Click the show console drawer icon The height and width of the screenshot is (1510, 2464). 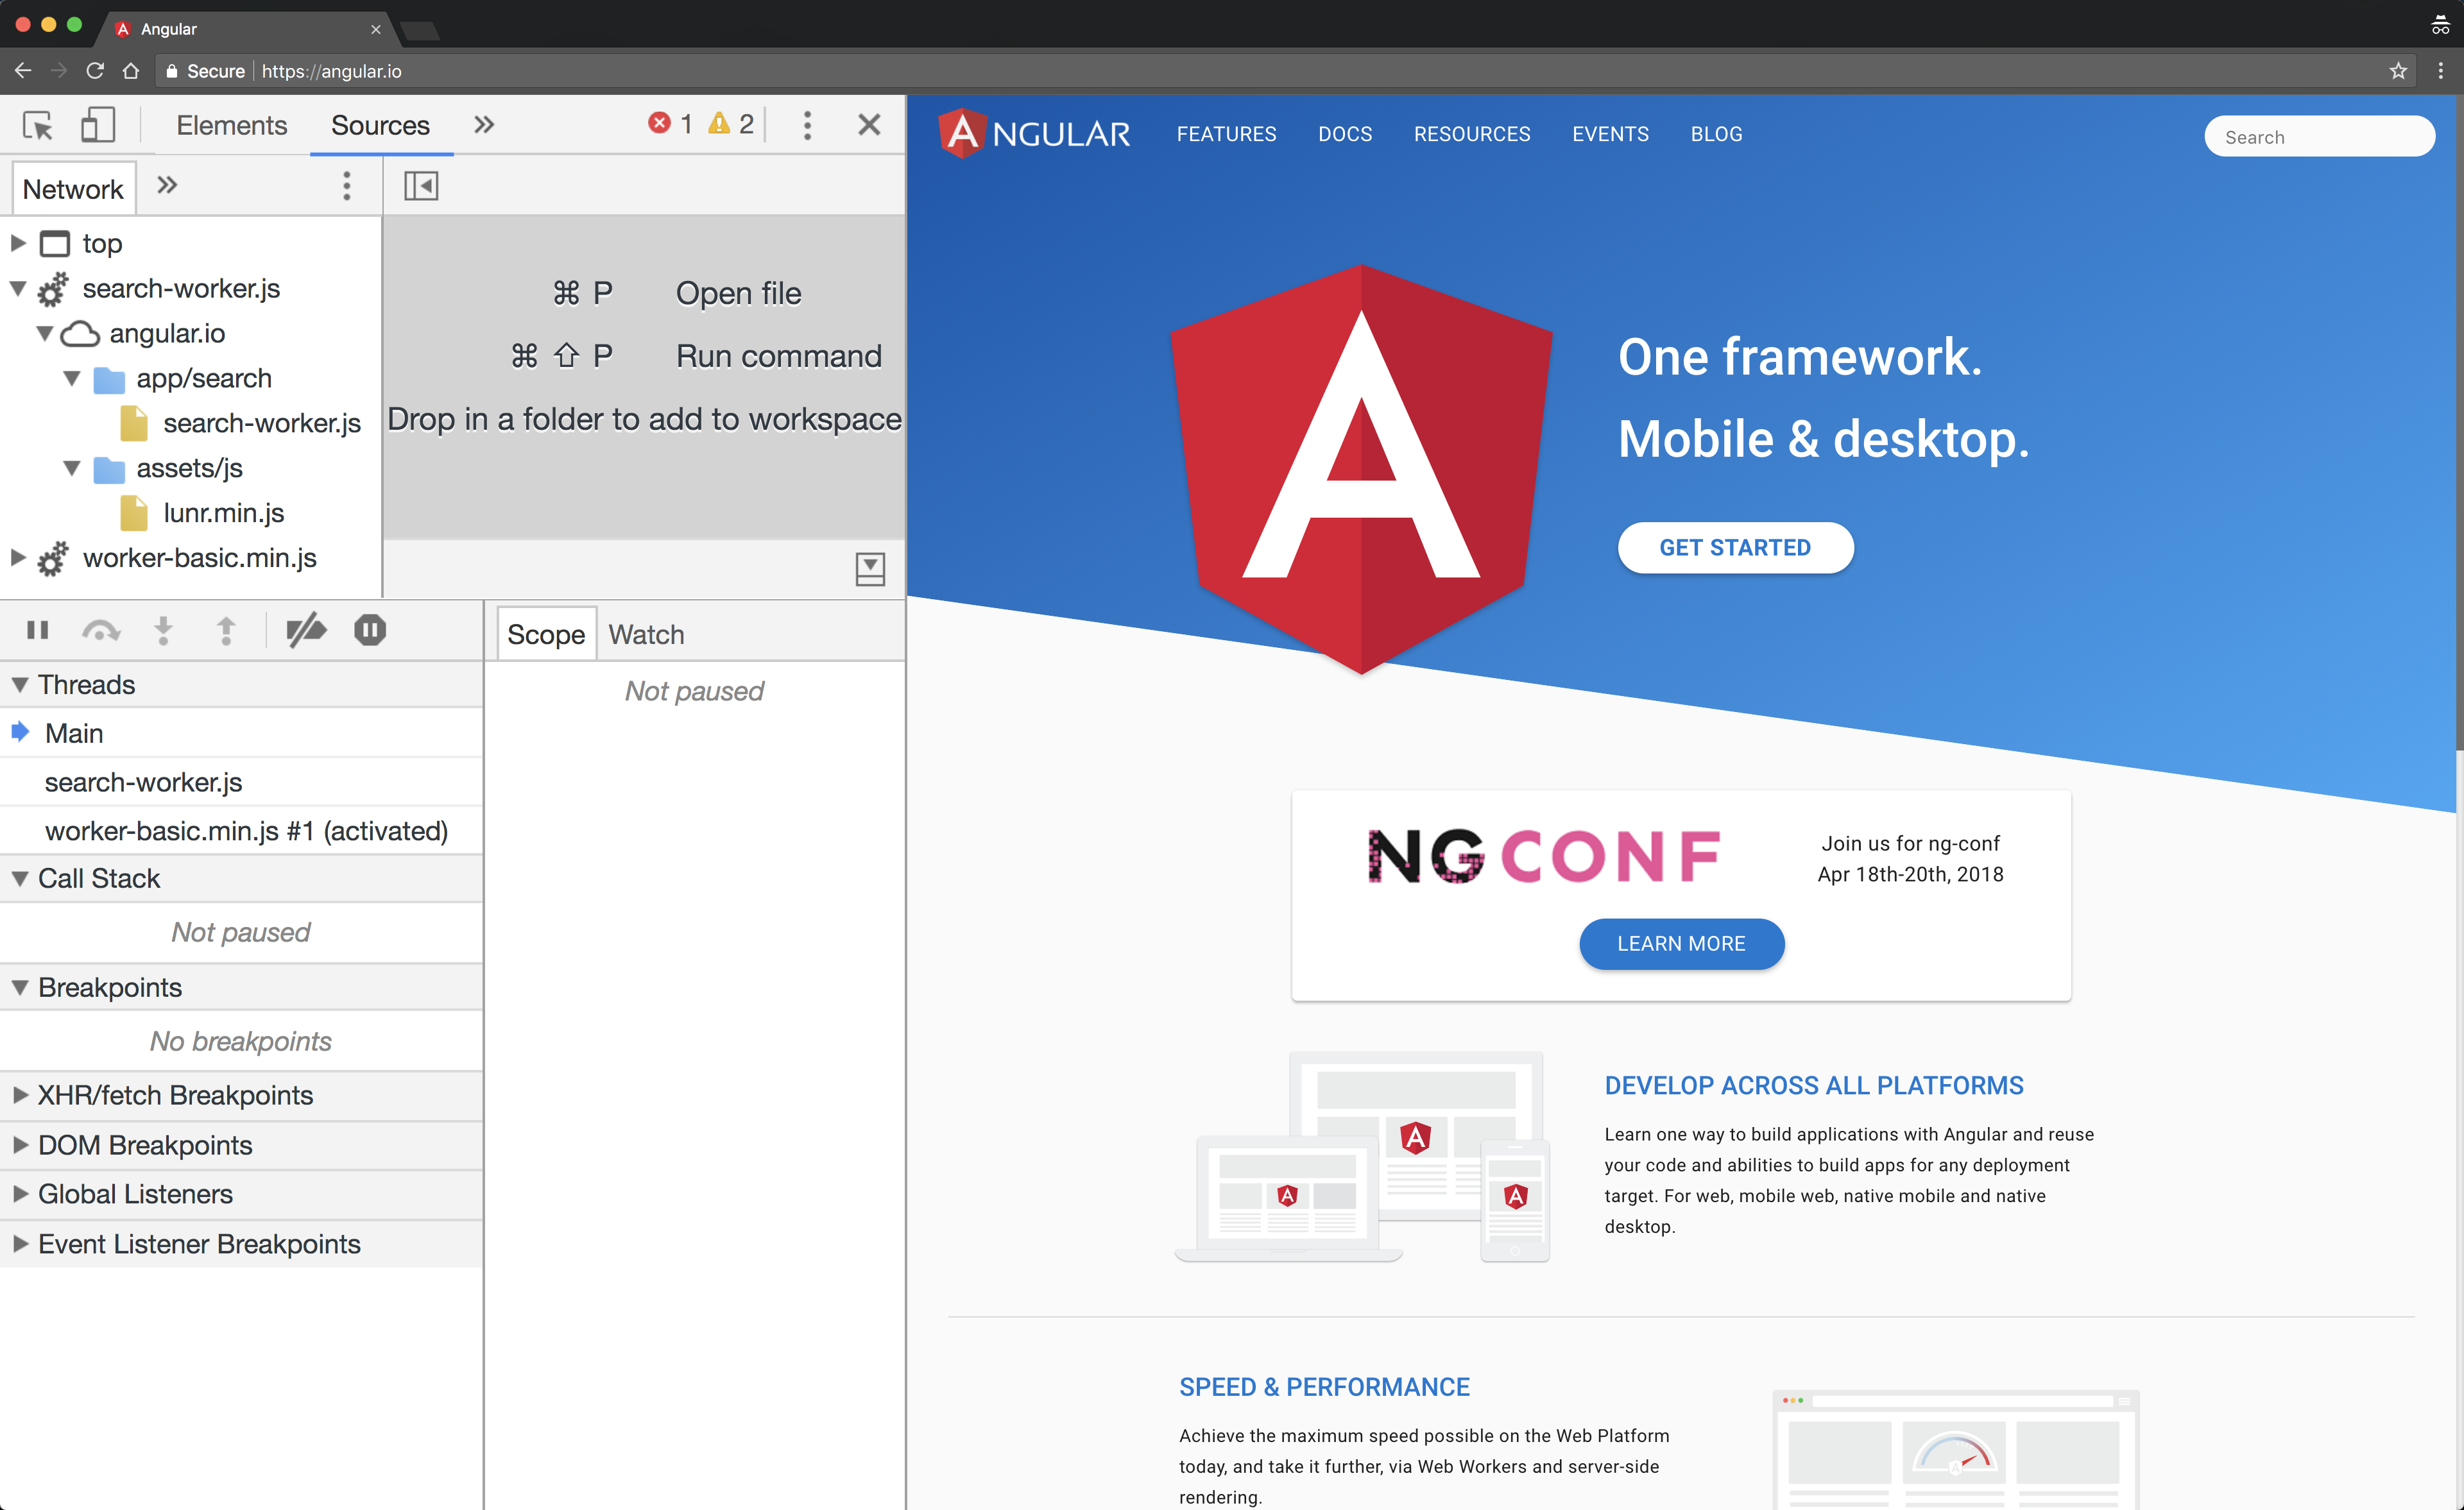(x=870, y=569)
